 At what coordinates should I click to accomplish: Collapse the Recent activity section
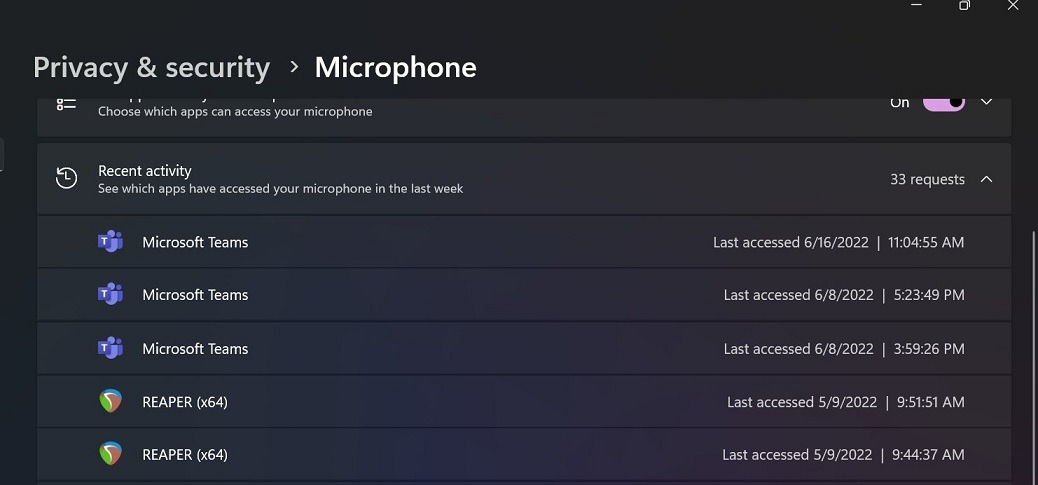[x=987, y=179]
